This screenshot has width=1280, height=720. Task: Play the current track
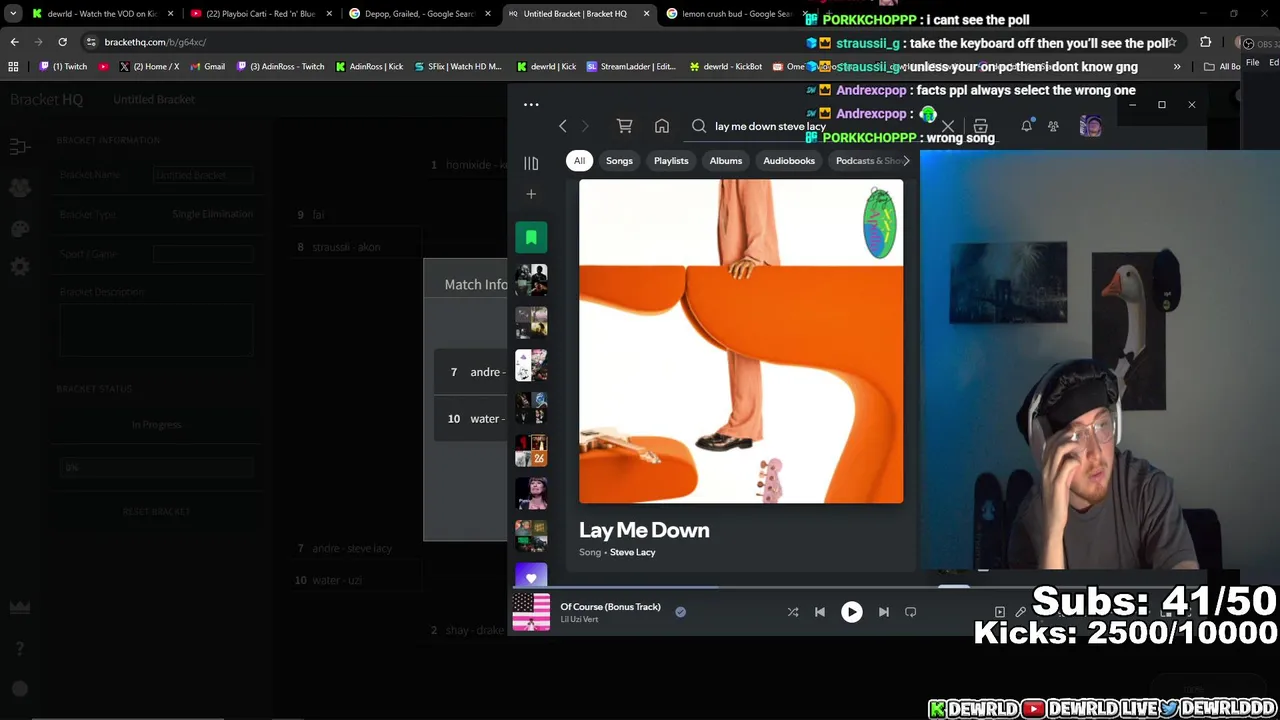tap(851, 612)
